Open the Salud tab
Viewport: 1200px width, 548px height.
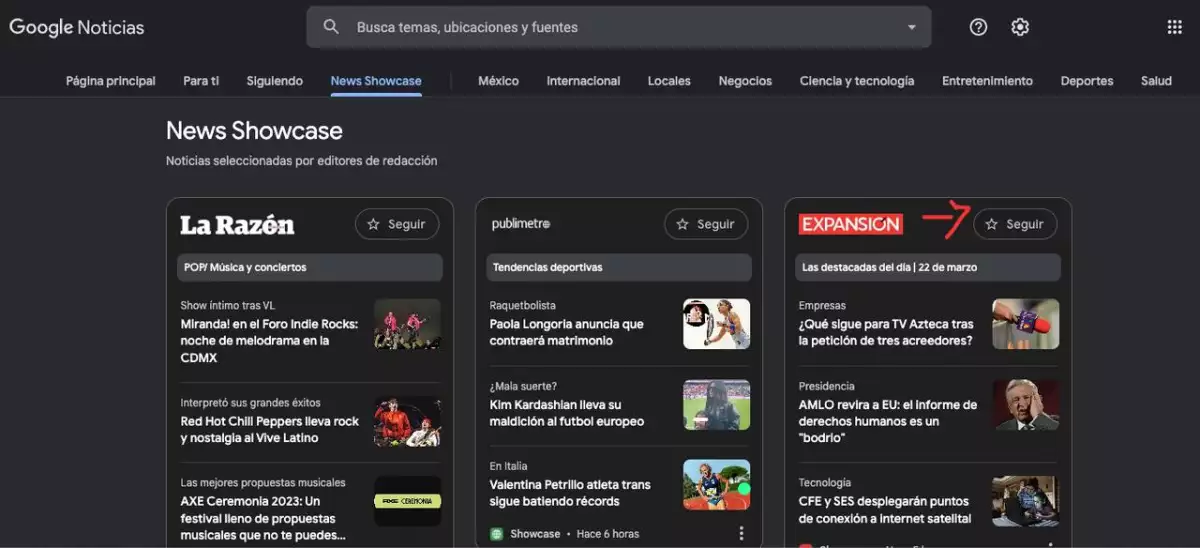(1156, 81)
